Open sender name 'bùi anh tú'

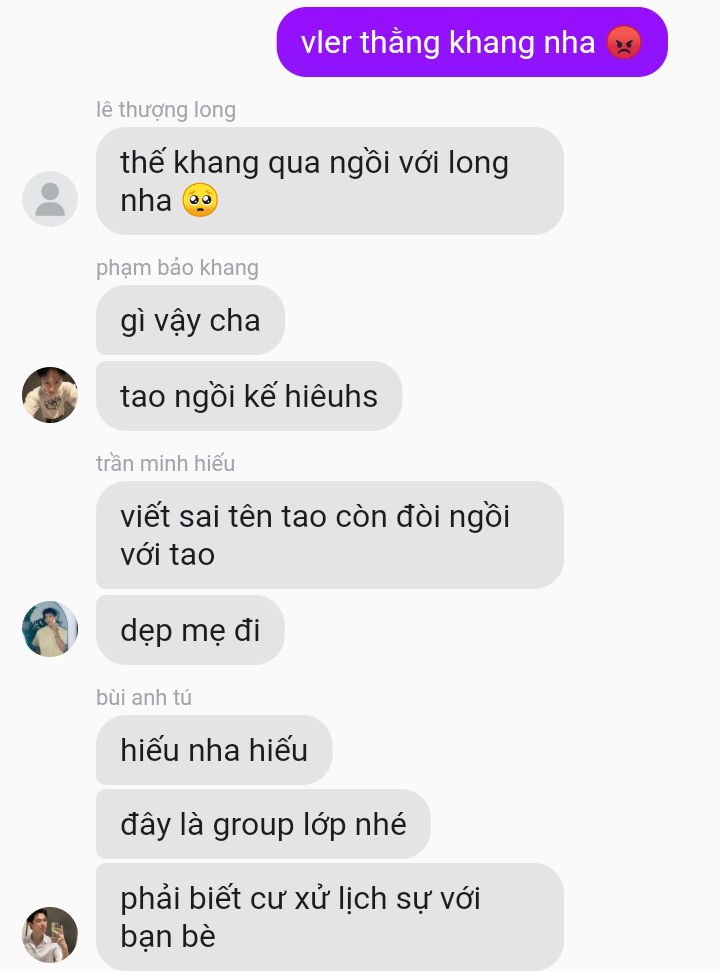click(x=144, y=697)
